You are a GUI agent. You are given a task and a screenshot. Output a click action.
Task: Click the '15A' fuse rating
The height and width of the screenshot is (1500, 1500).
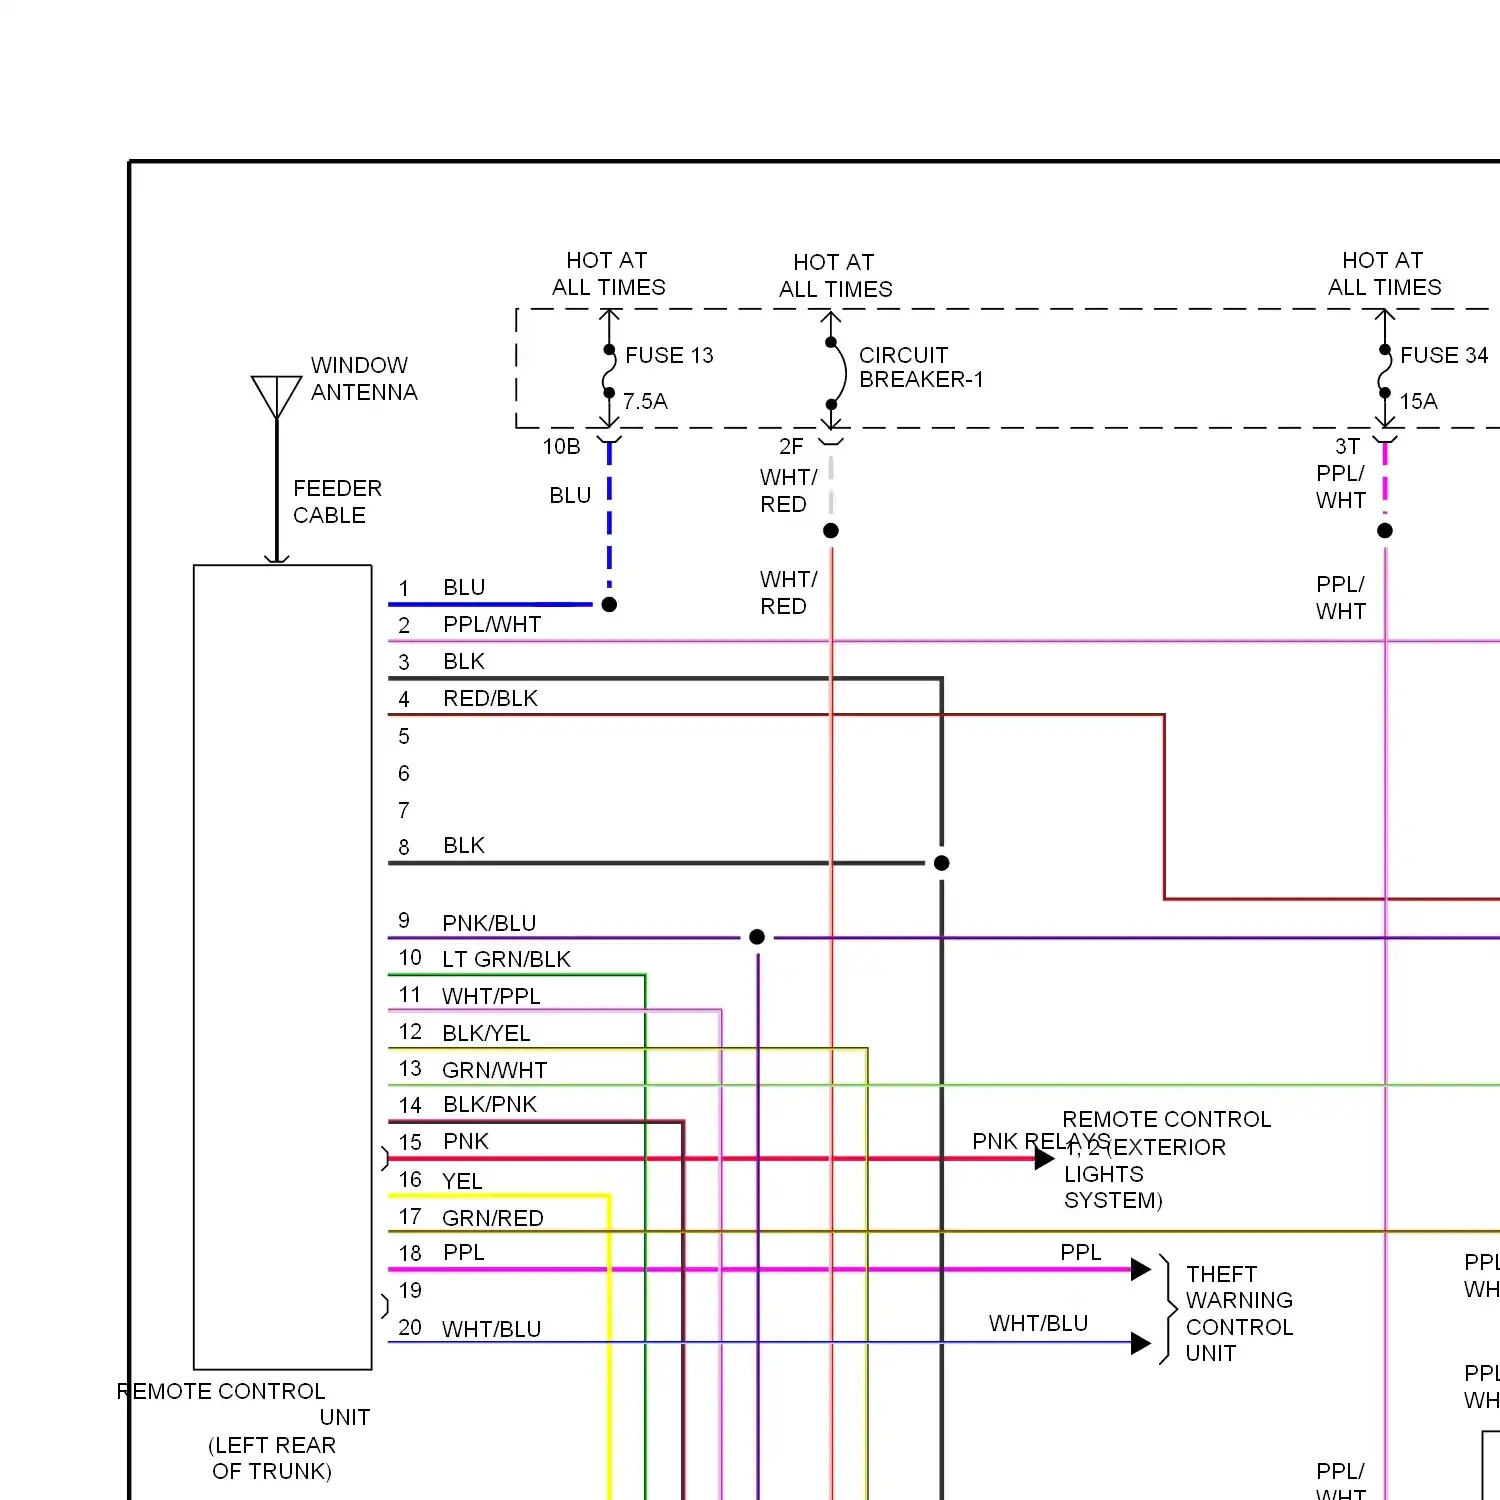pos(1418,401)
